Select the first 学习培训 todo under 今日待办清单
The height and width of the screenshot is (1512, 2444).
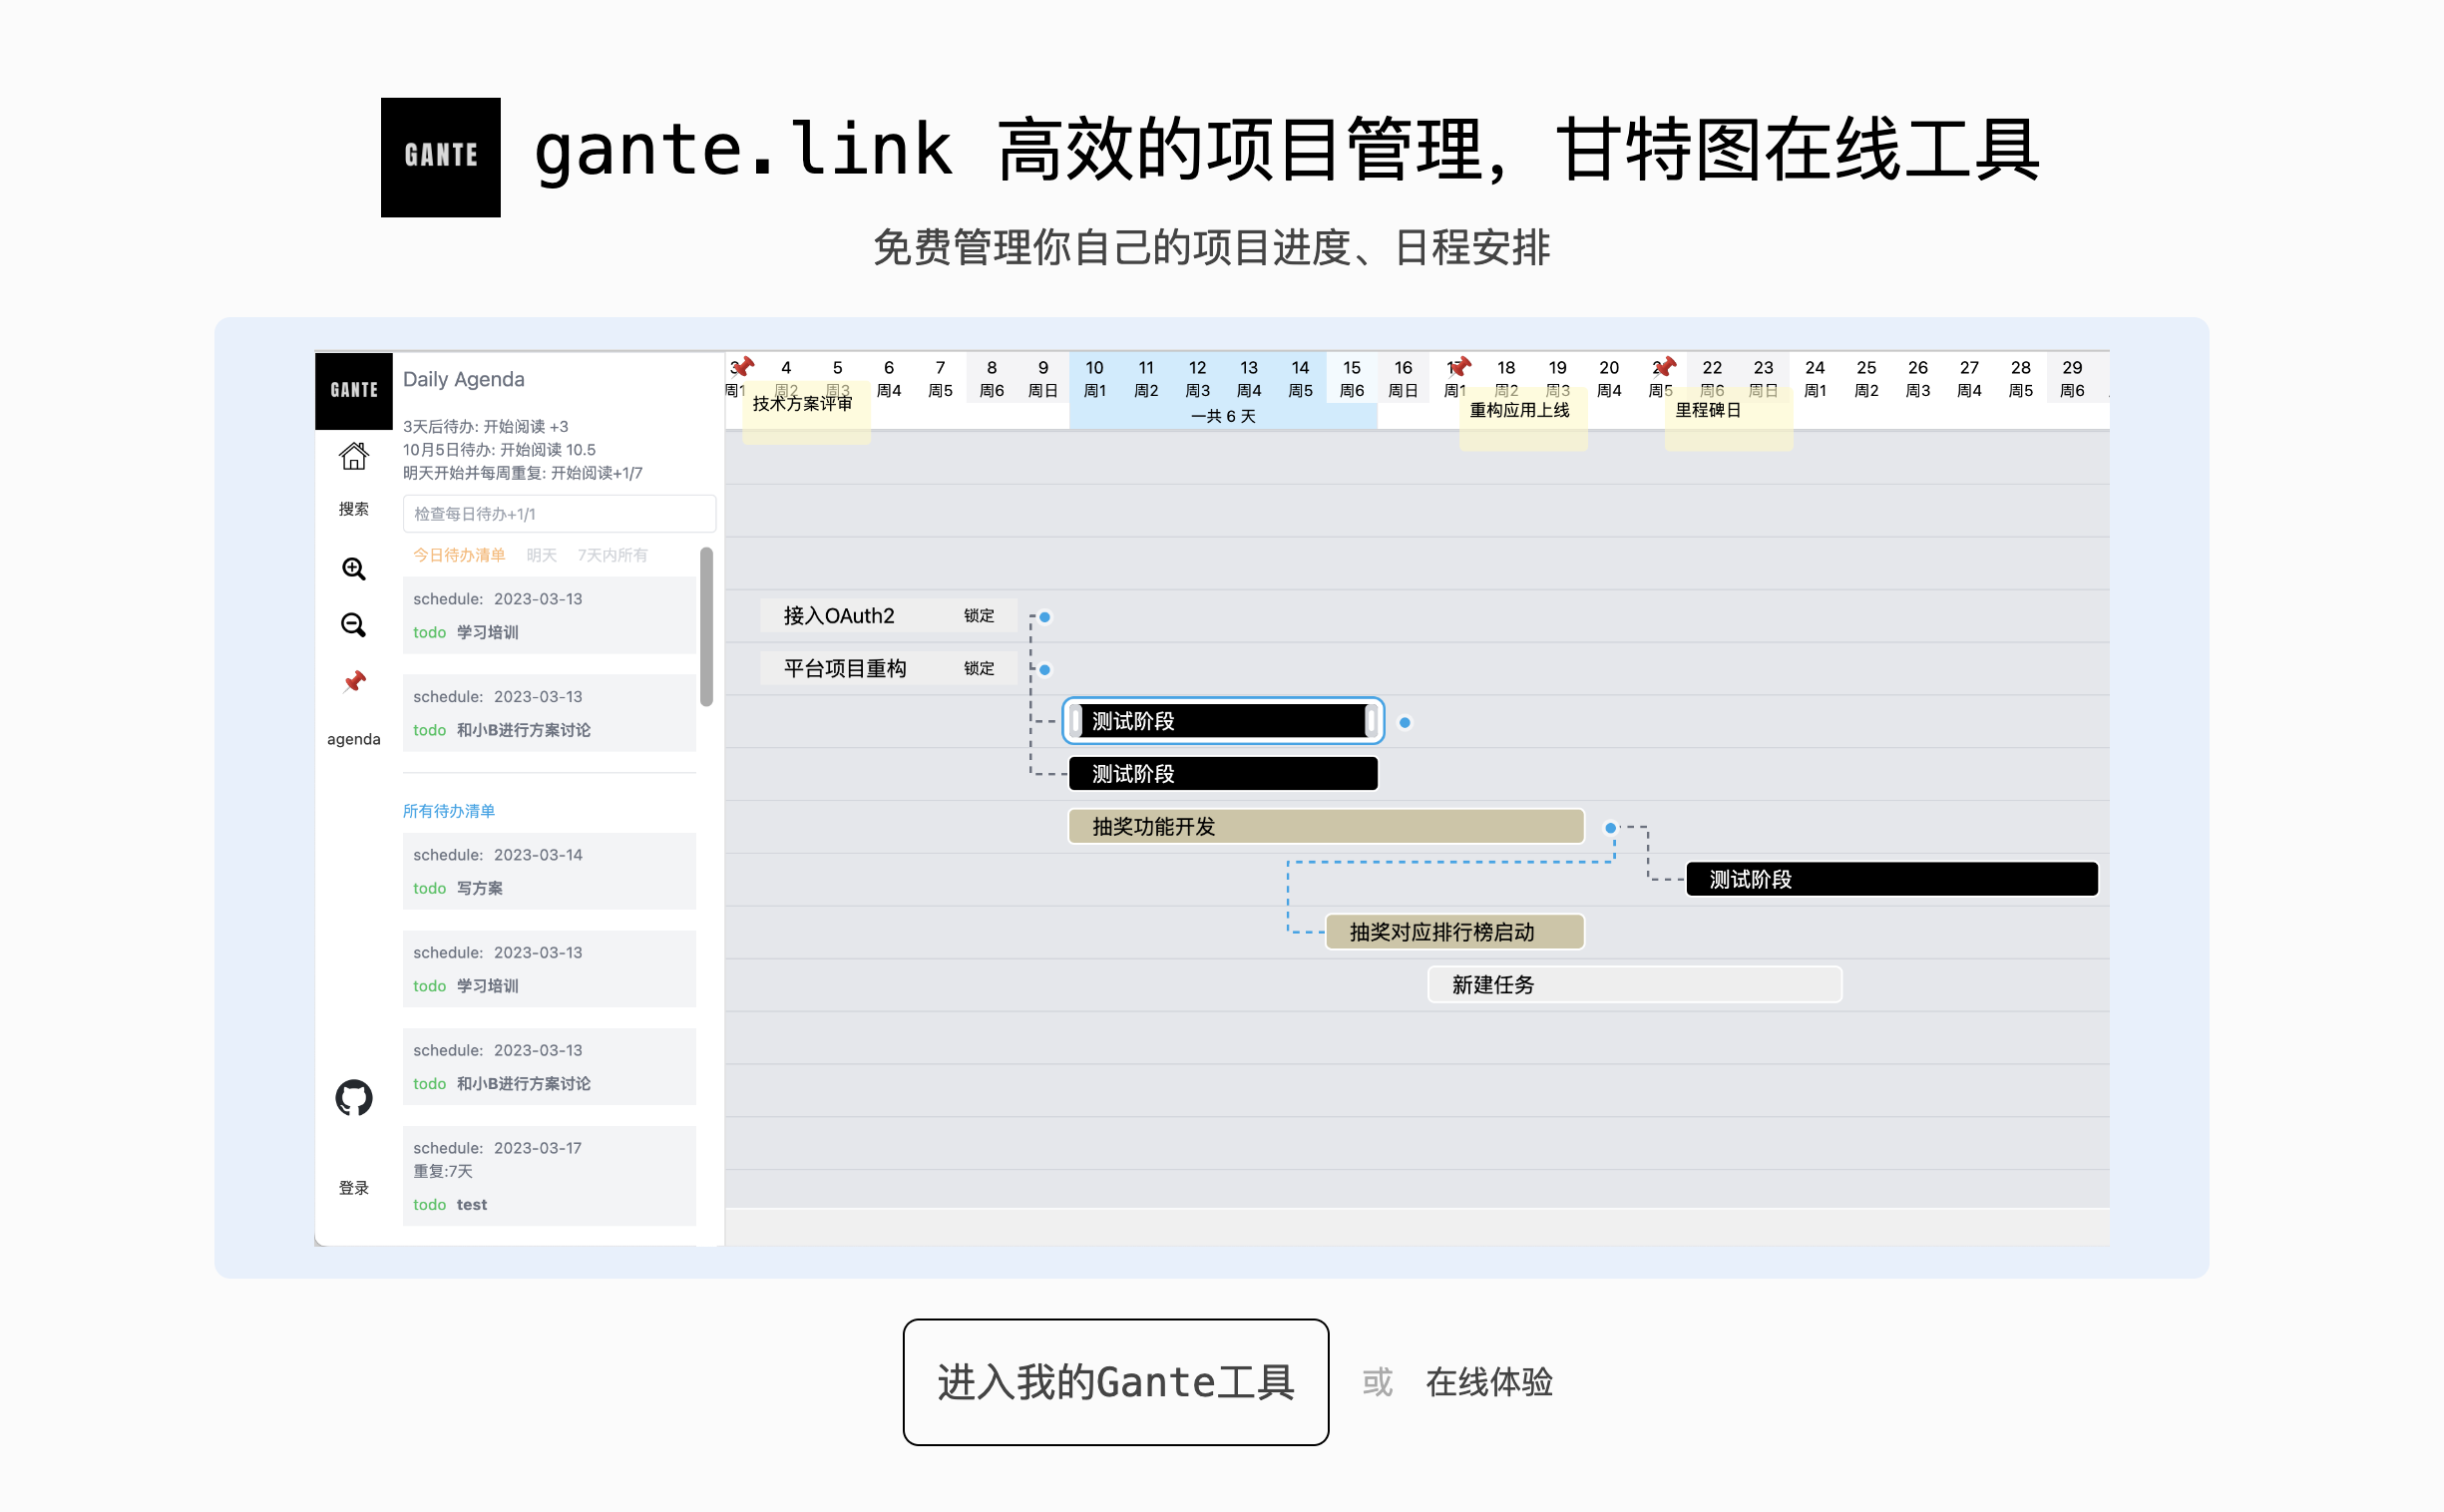(x=549, y=615)
